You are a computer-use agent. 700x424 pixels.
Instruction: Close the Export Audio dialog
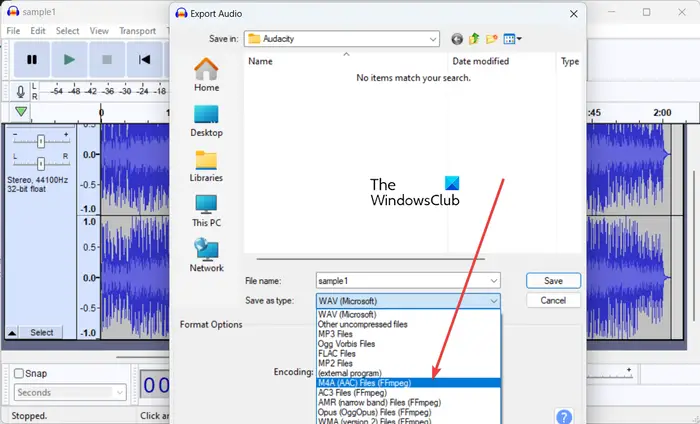(x=574, y=14)
